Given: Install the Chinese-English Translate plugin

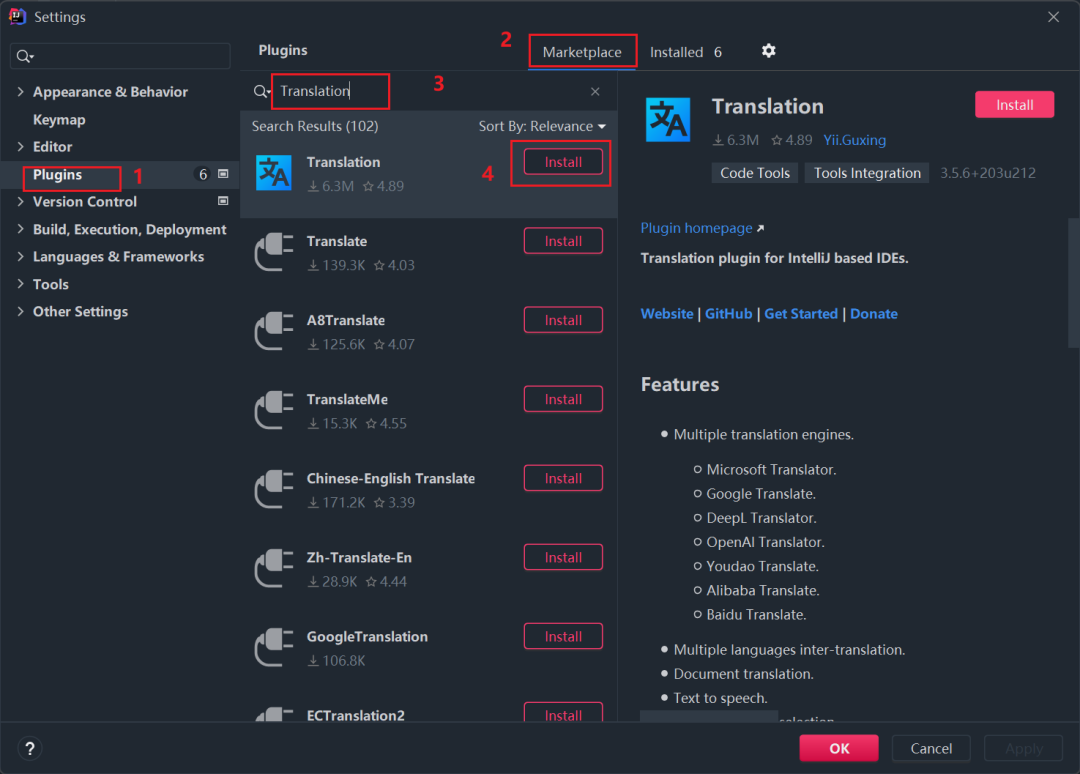Looking at the screenshot, I should 563,479.
